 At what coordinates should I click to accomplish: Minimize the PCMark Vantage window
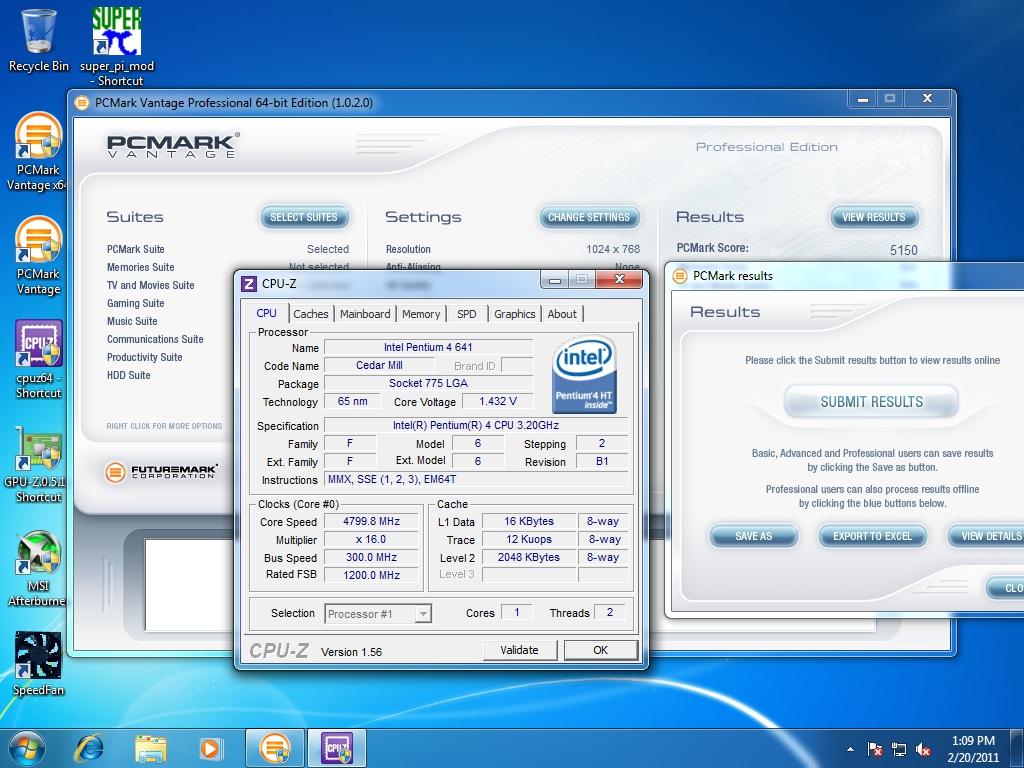863,99
